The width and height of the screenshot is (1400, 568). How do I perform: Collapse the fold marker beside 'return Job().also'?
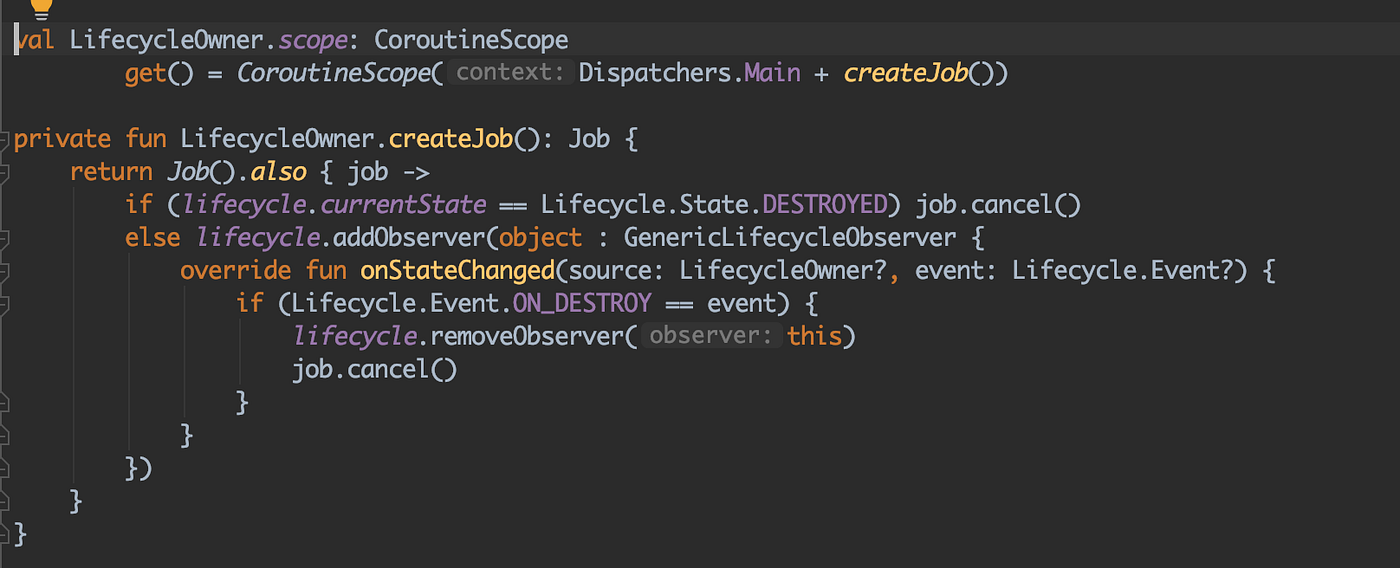coord(4,172)
